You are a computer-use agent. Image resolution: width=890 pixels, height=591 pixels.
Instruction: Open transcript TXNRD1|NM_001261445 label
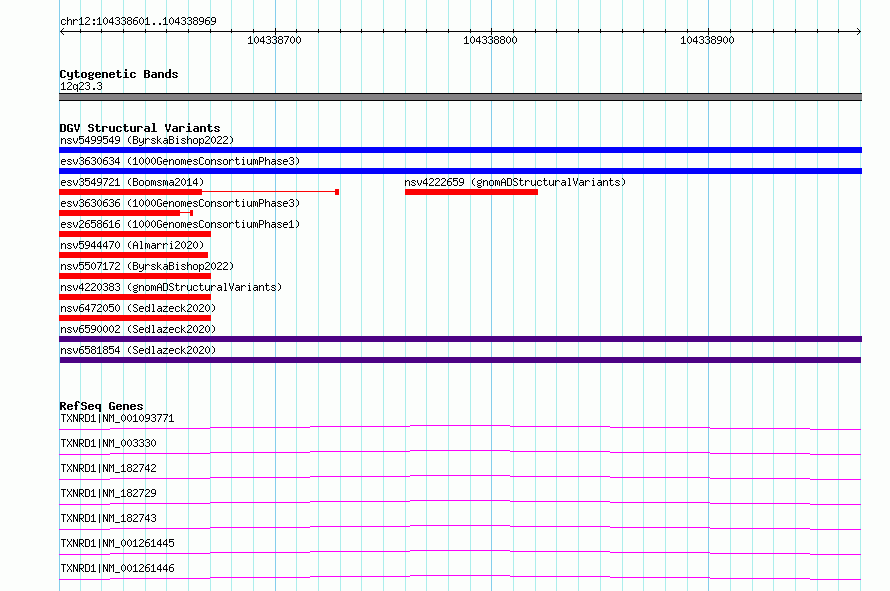coord(117,543)
